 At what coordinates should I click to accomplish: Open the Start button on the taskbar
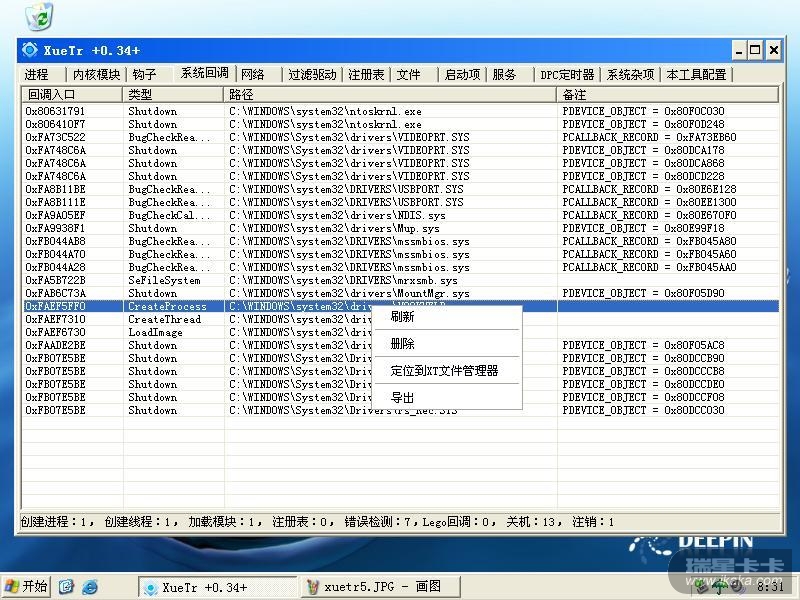pyautogui.click(x=26, y=586)
